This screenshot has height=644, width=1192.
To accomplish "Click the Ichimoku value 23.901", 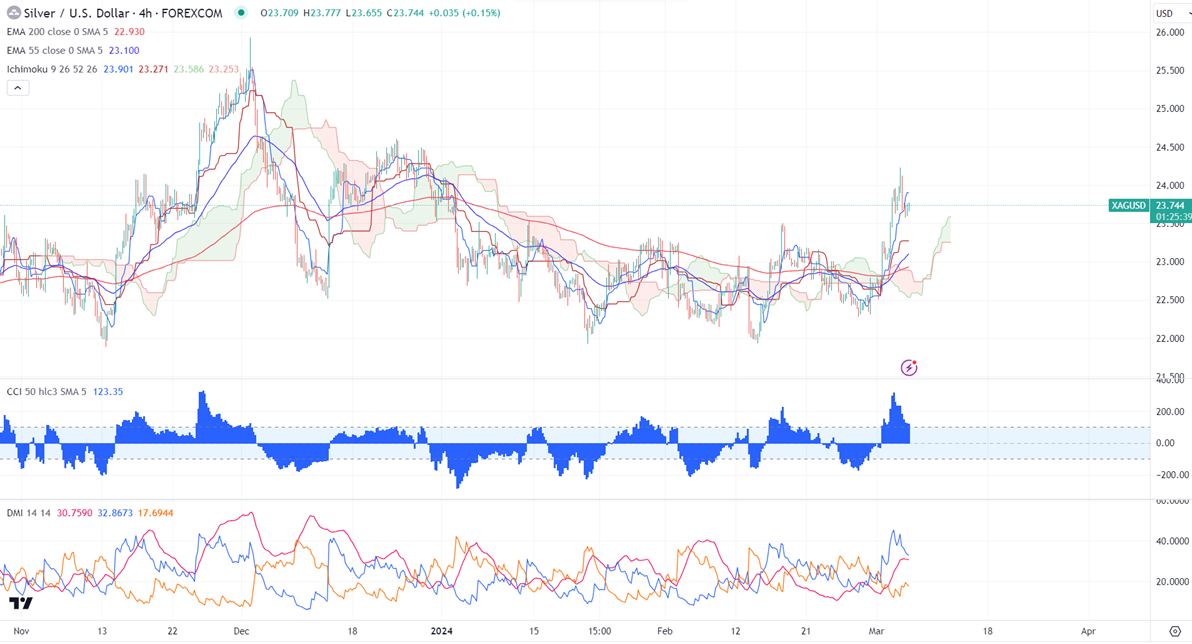I will (119, 69).
